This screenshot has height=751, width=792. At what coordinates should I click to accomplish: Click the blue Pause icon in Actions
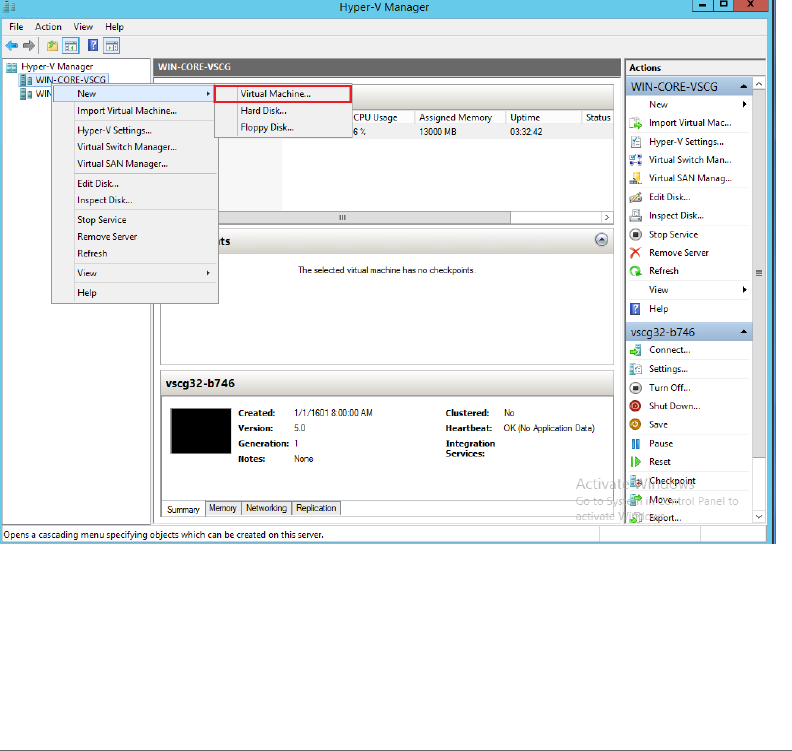tap(635, 443)
